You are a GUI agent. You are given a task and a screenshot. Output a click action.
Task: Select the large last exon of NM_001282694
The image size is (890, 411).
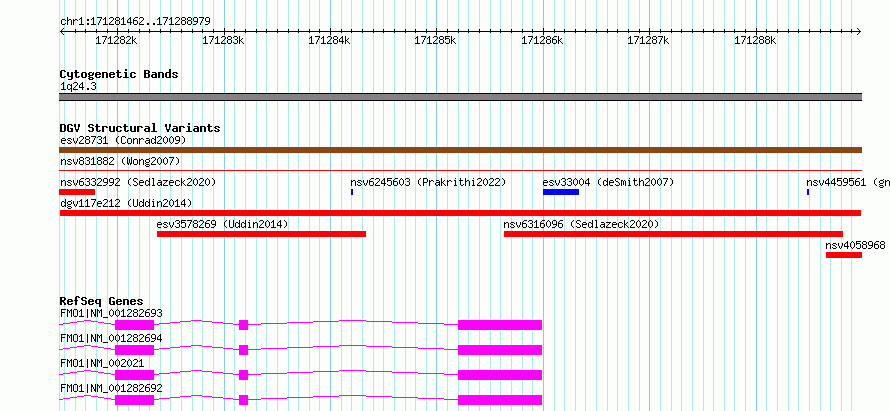click(500, 350)
